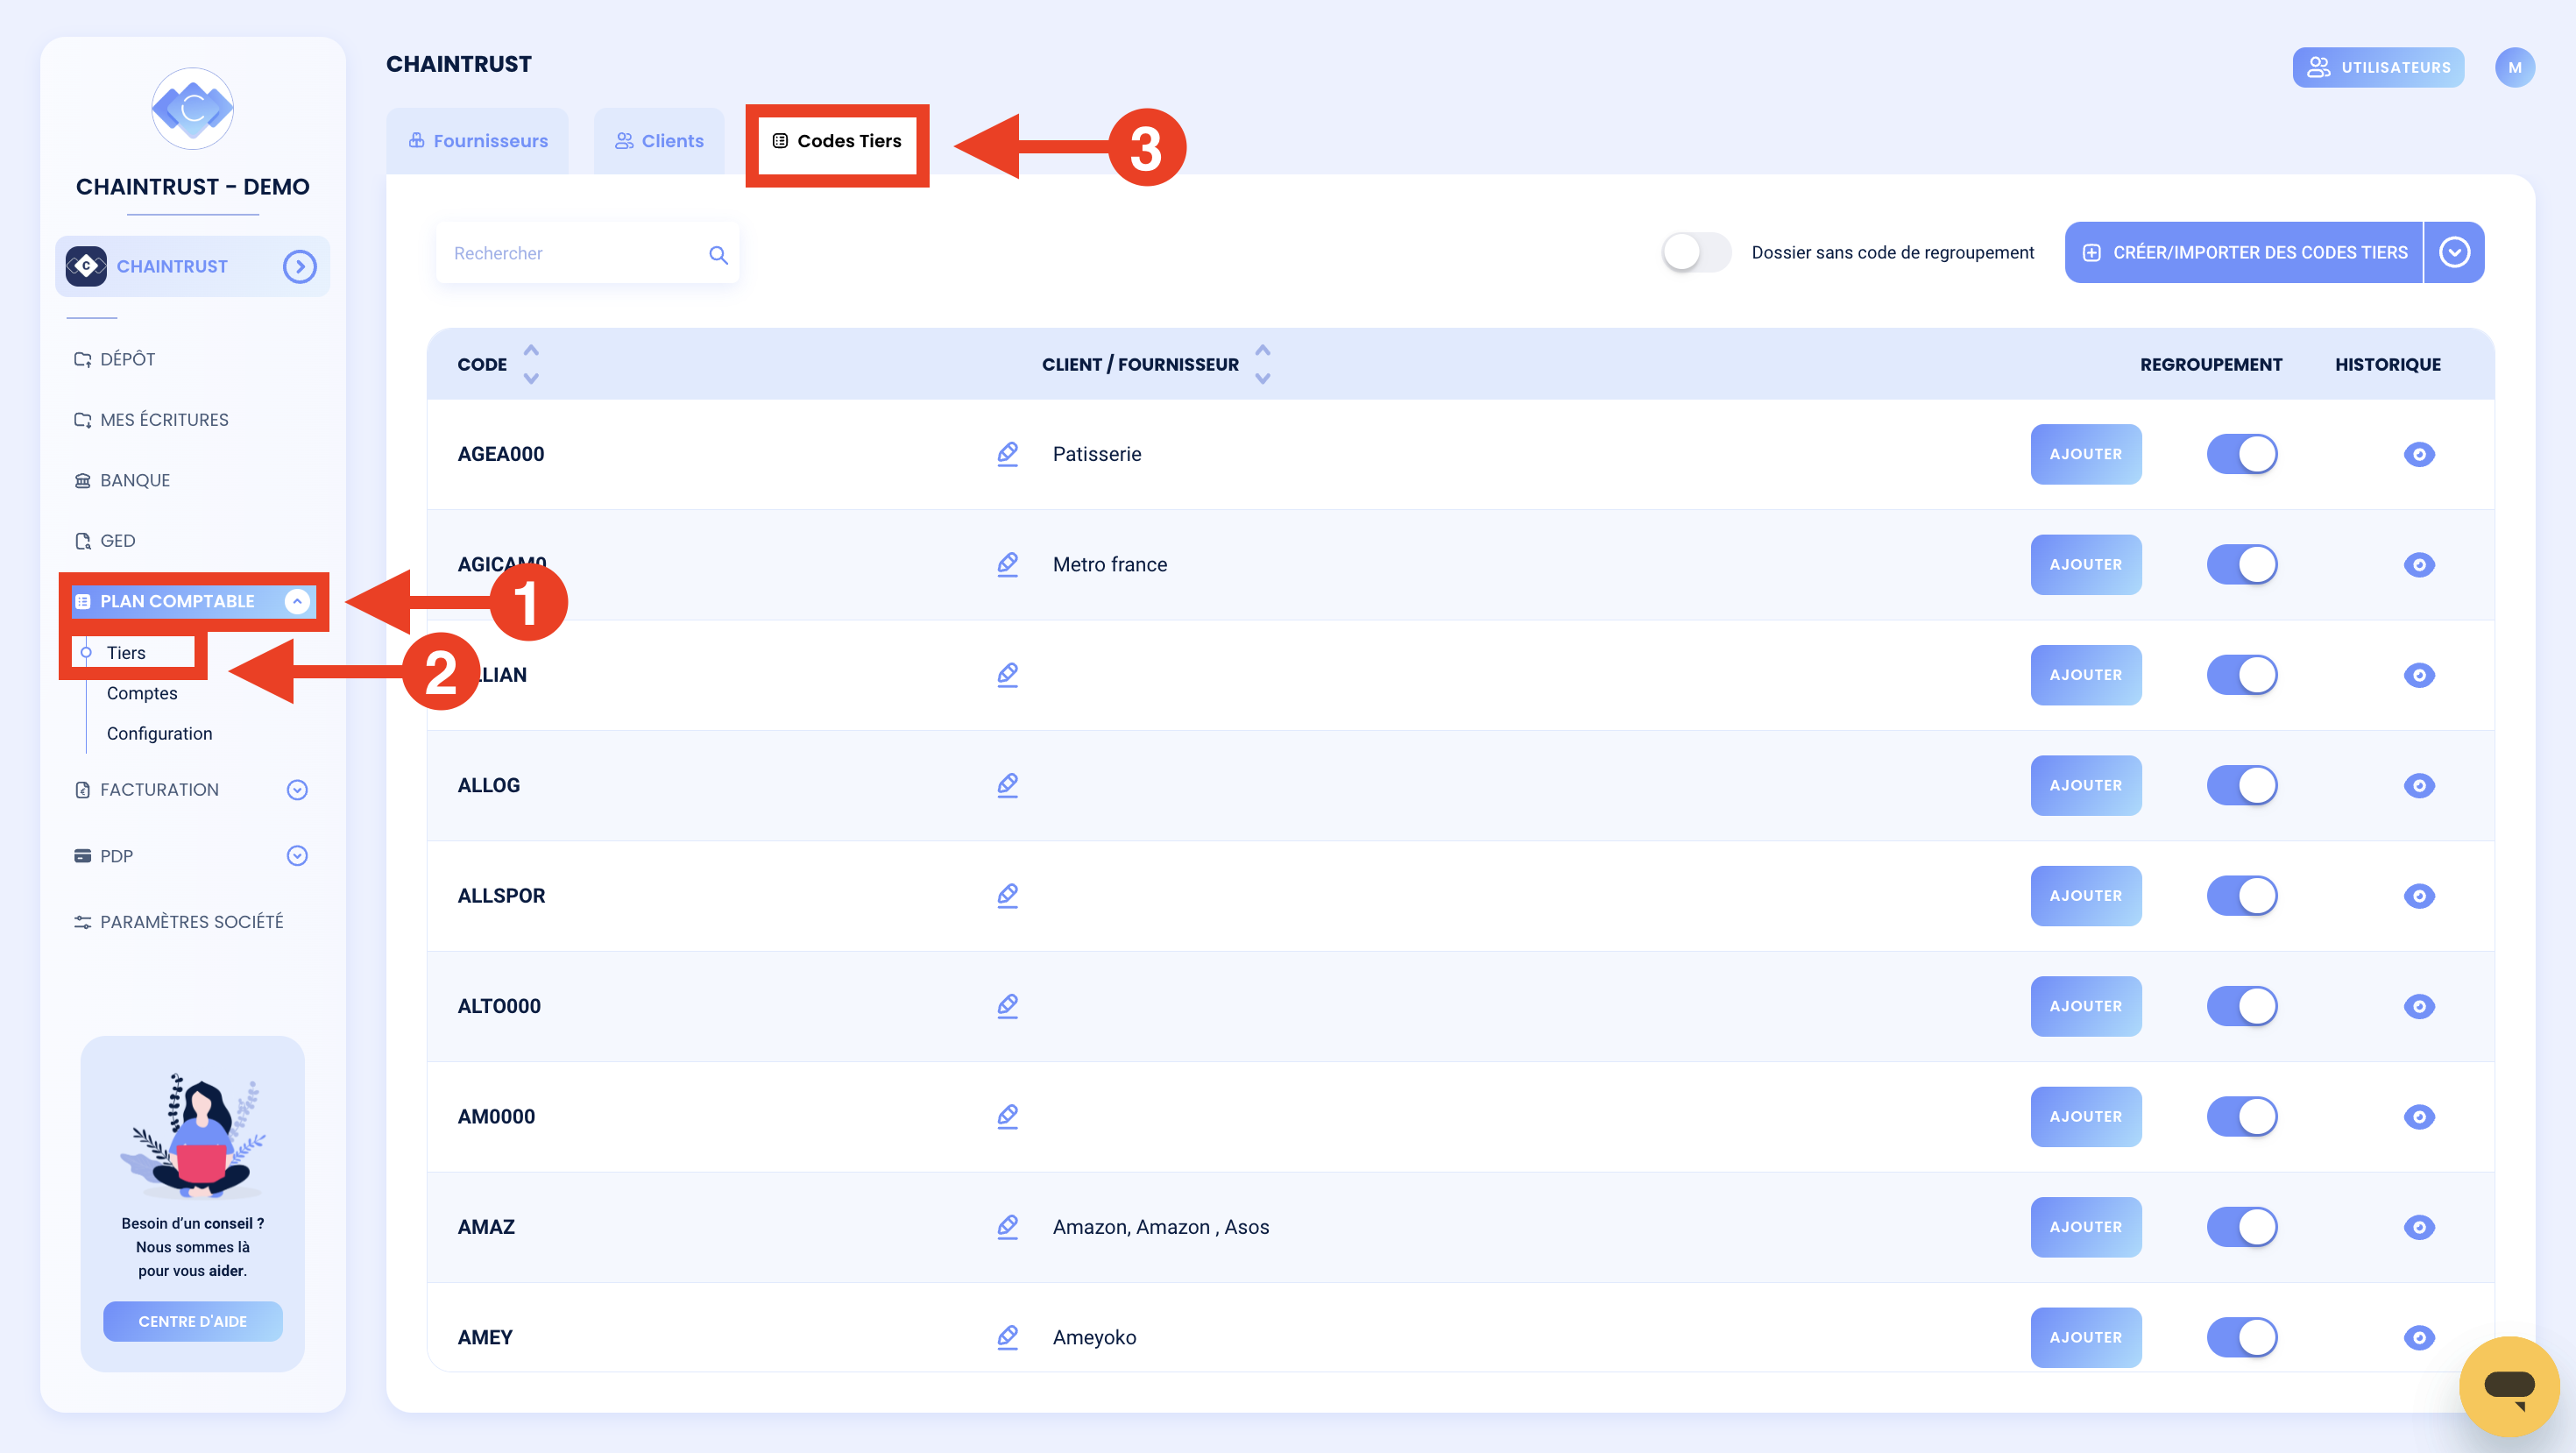Open the GED menu item

pyautogui.click(x=105, y=541)
